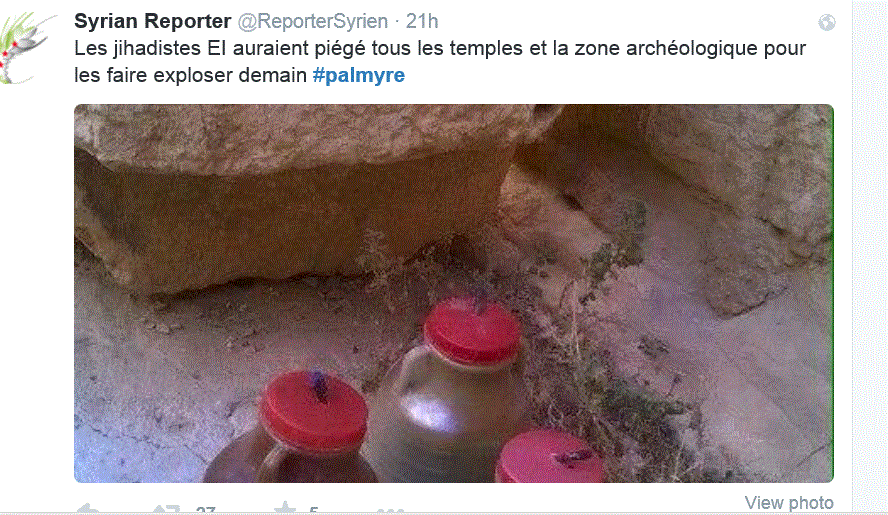
Task: Click the middle jar's red lid in the photo
Action: (x=473, y=330)
